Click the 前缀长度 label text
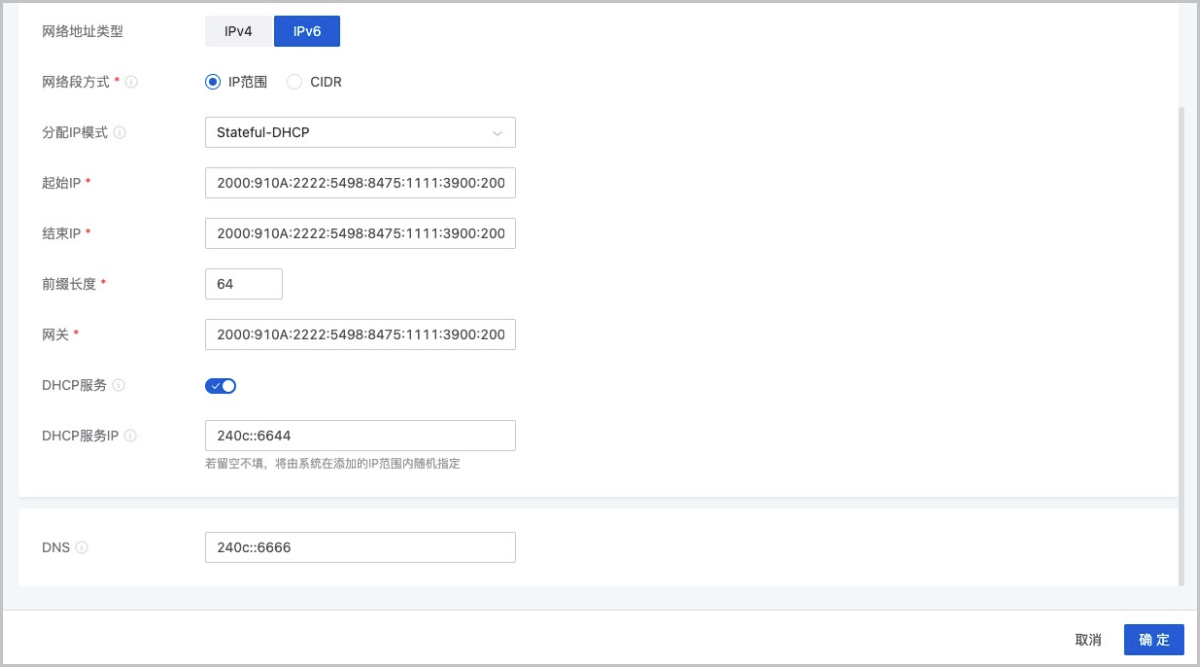The image size is (1200, 667). click(x=69, y=284)
